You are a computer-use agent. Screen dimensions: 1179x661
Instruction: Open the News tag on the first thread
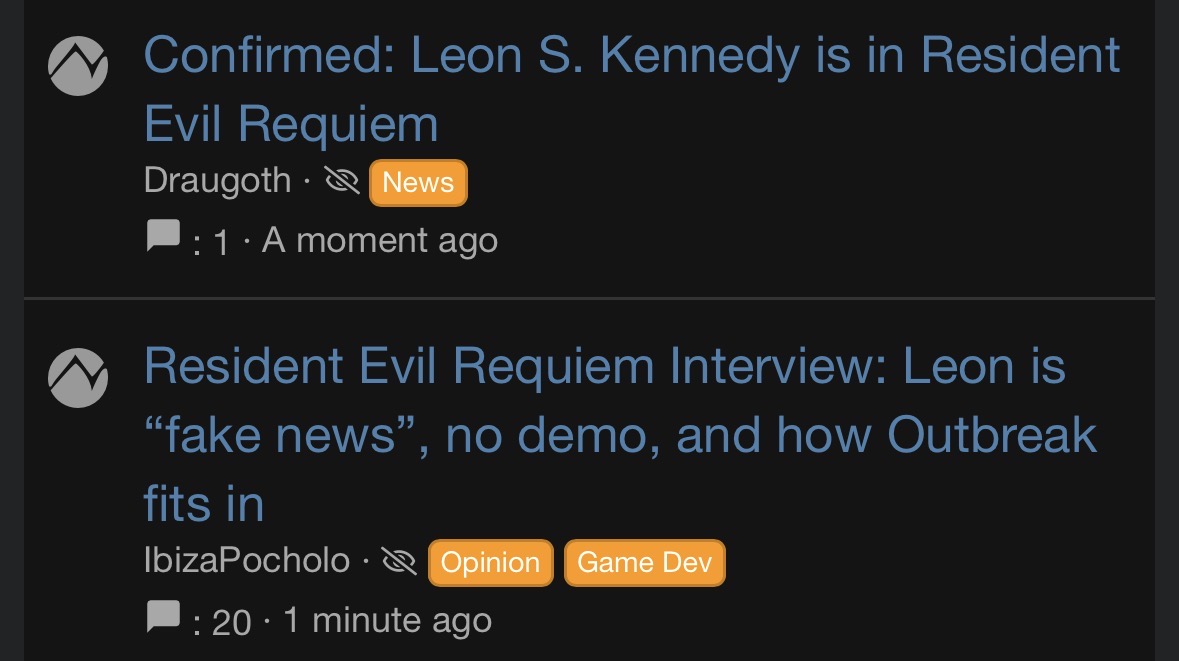click(x=417, y=182)
